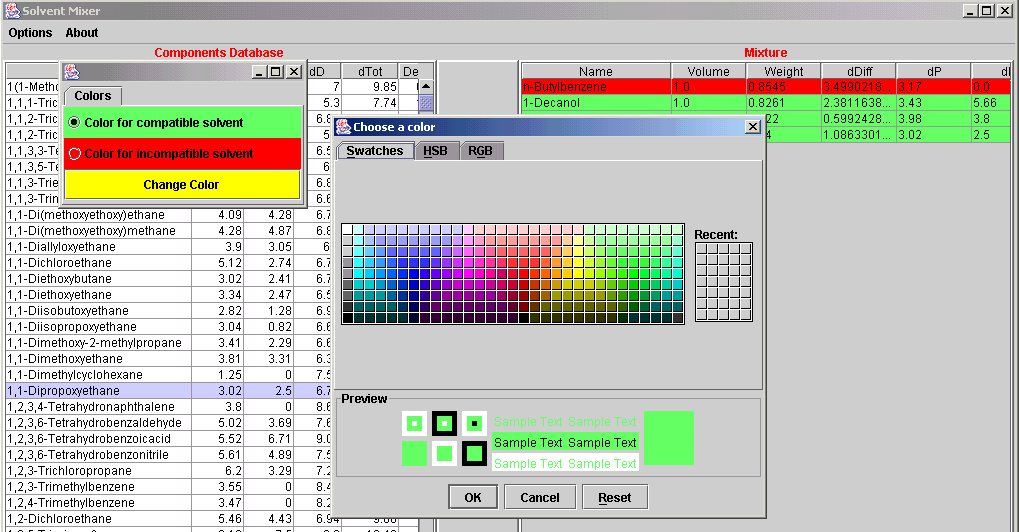Cancel the color chooser dialog

point(539,497)
